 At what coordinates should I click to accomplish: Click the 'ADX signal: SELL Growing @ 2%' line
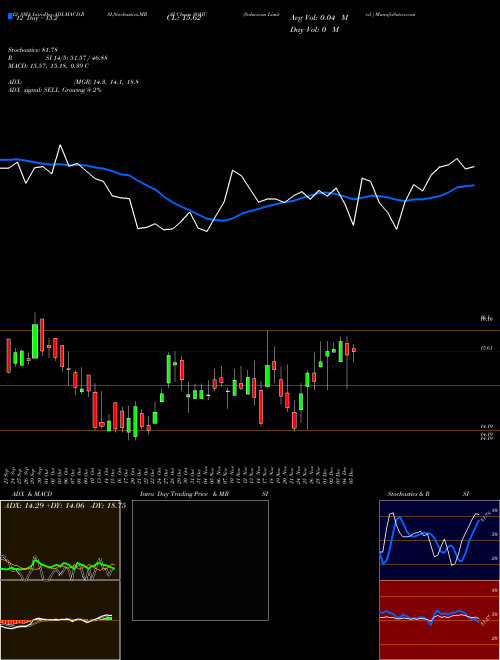coord(55,90)
